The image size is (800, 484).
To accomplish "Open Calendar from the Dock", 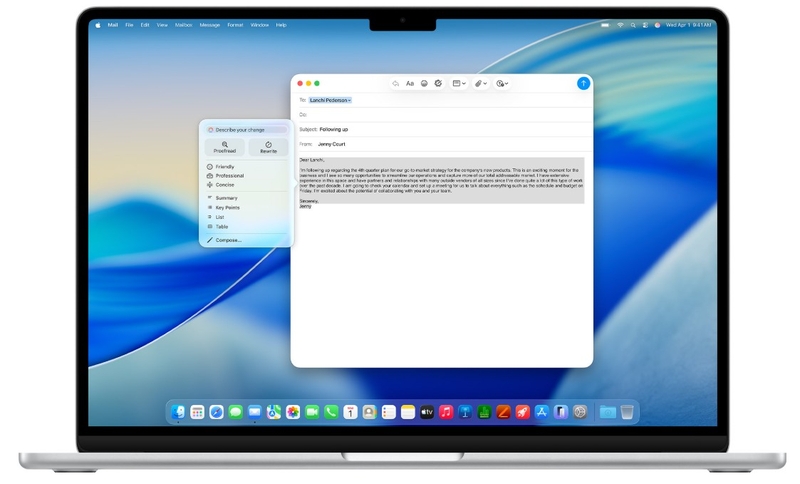I will point(350,412).
